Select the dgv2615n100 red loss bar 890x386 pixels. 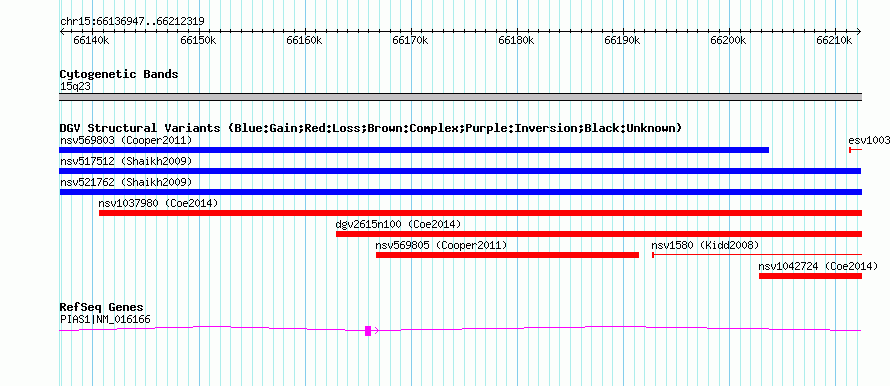(x=599, y=234)
